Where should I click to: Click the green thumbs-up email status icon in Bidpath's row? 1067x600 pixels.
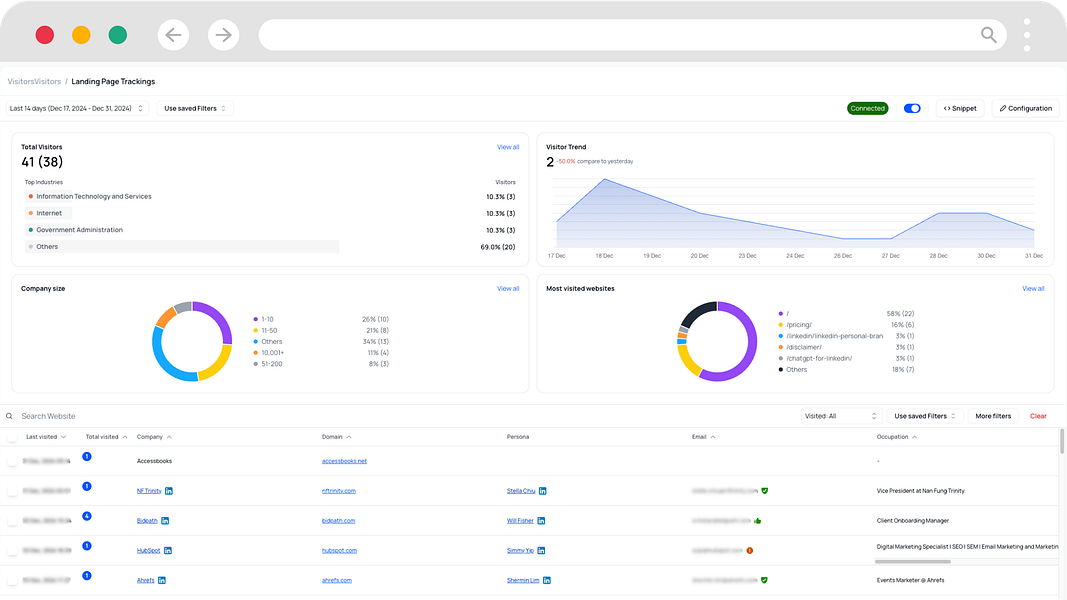click(758, 520)
